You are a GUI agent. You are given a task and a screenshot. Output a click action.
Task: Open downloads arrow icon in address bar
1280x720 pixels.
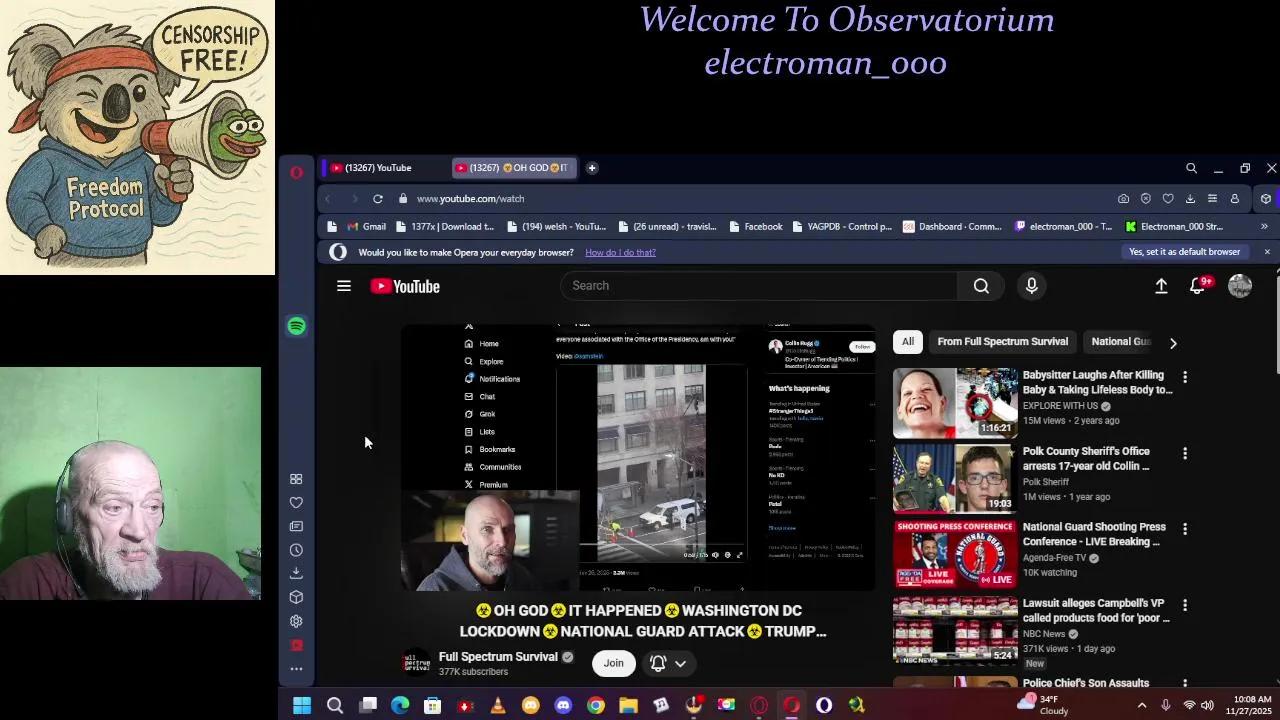pyautogui.click(x=1190, y=198)
